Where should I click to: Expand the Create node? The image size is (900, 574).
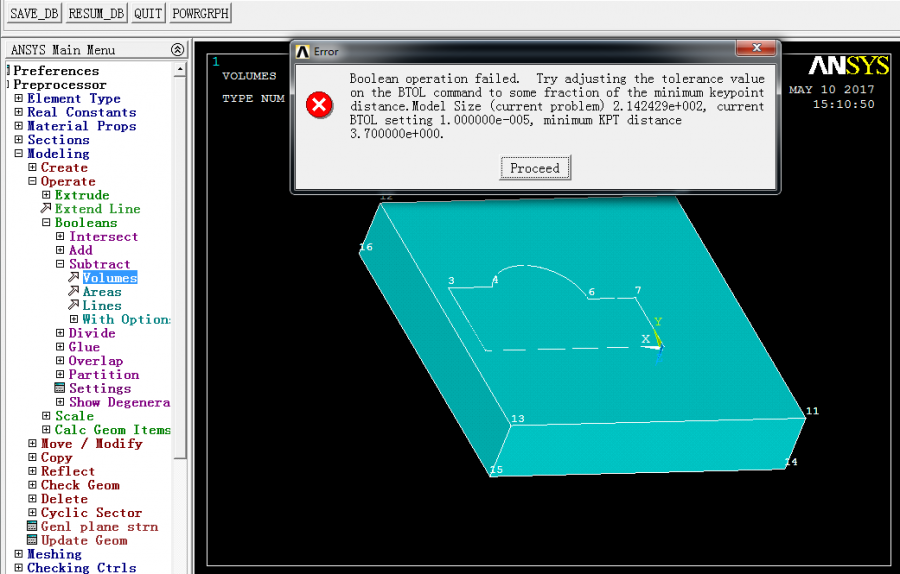pos(32,167)
